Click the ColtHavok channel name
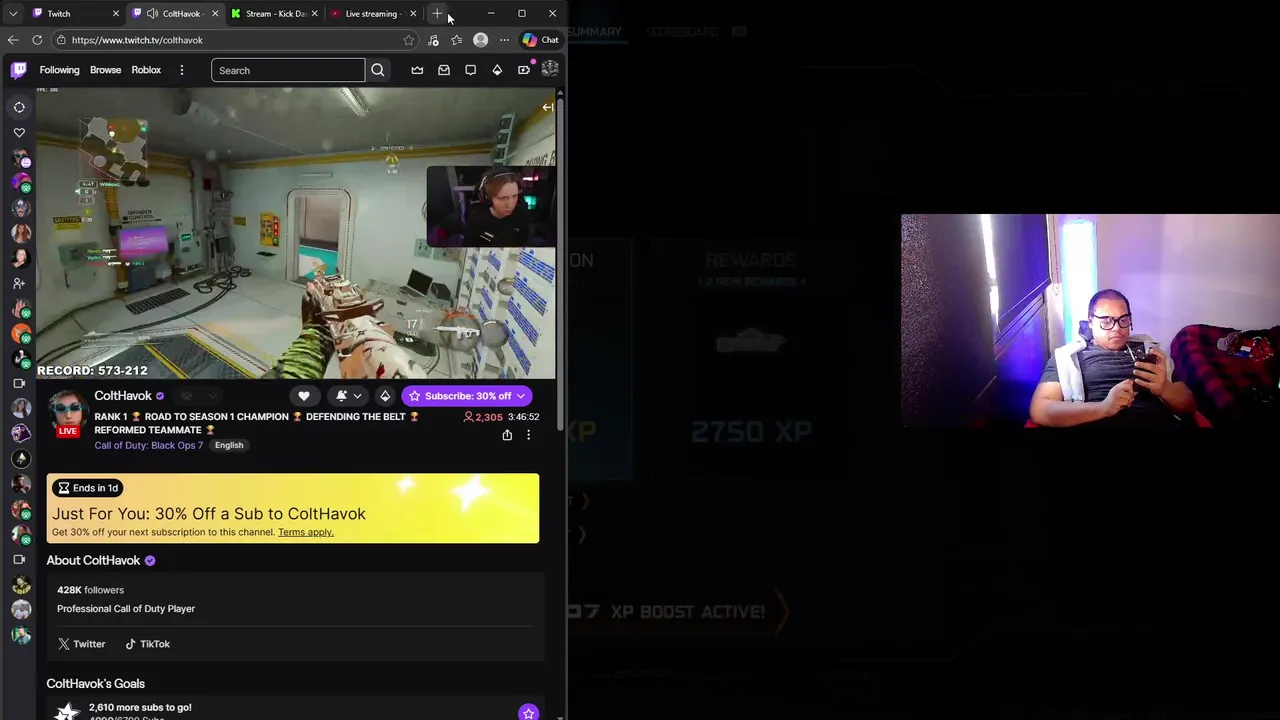1280x720 pixels. point(123,396)
